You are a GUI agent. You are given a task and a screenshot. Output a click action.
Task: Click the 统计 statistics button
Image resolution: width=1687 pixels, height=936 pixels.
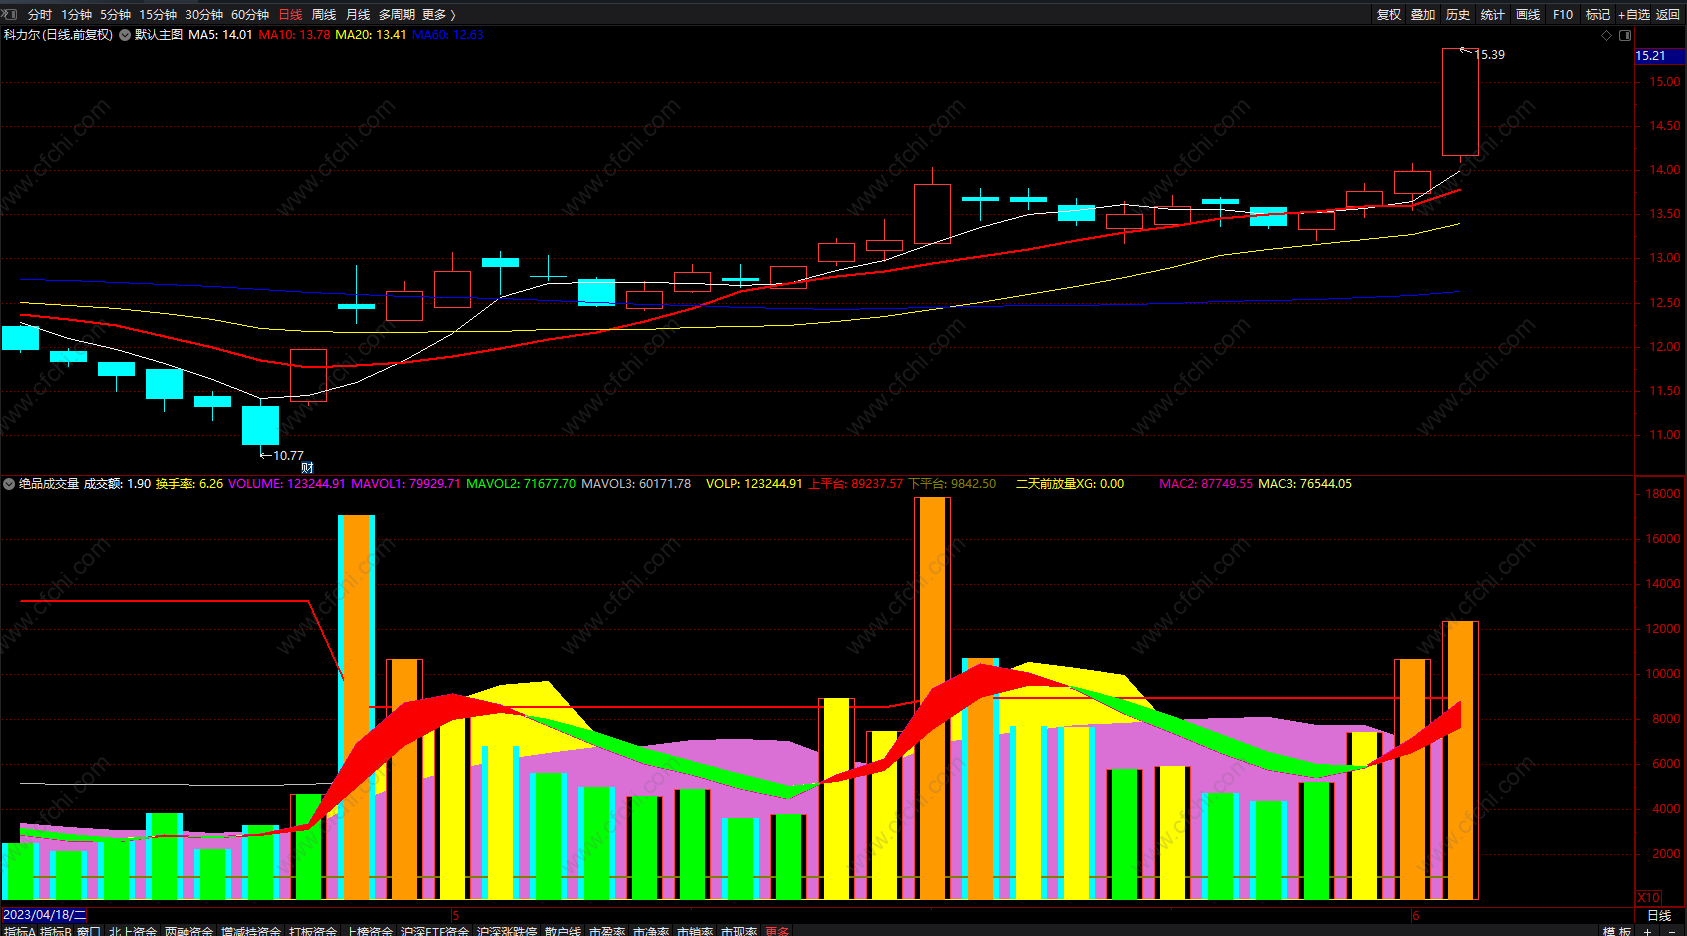tap(1493, 15)
